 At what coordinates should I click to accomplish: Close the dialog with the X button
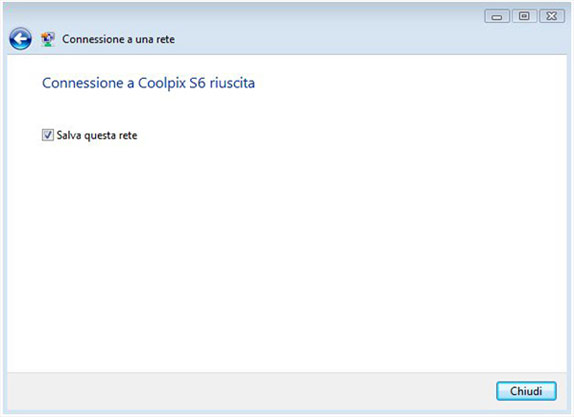tap(552, 16)
